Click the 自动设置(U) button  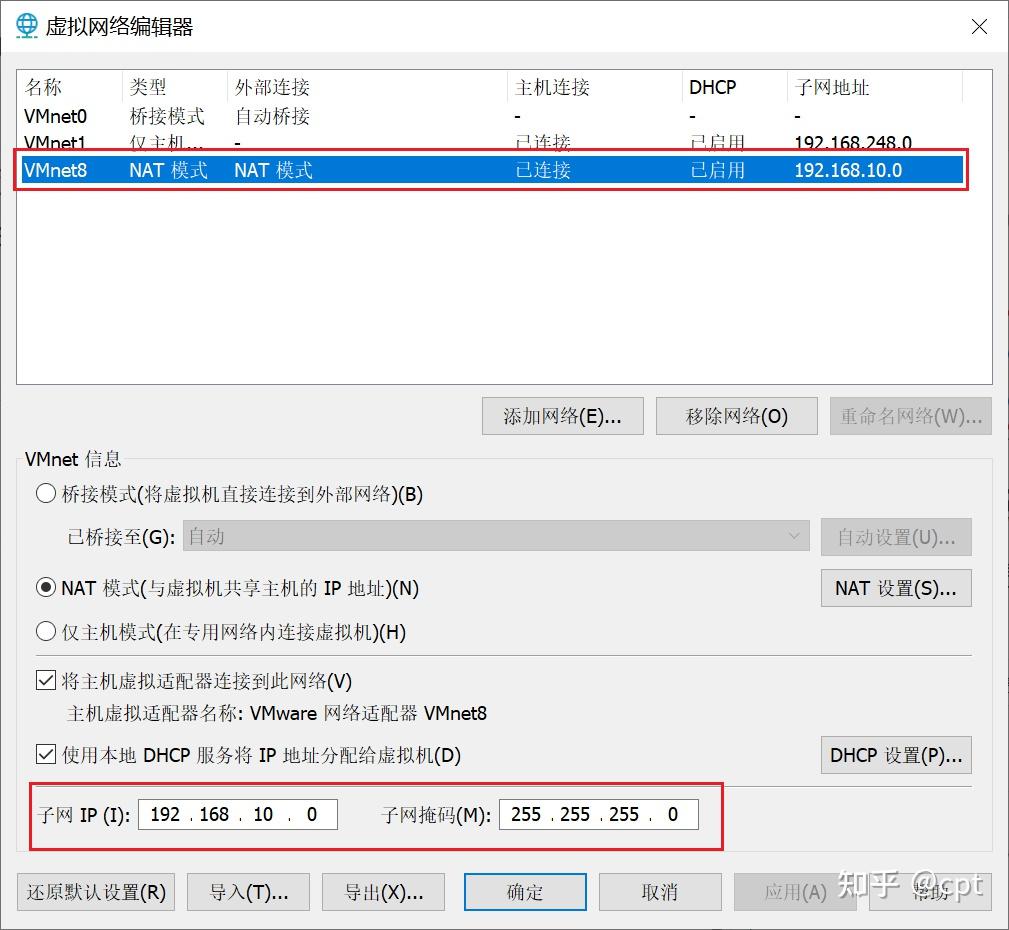[x=896, y=537]
